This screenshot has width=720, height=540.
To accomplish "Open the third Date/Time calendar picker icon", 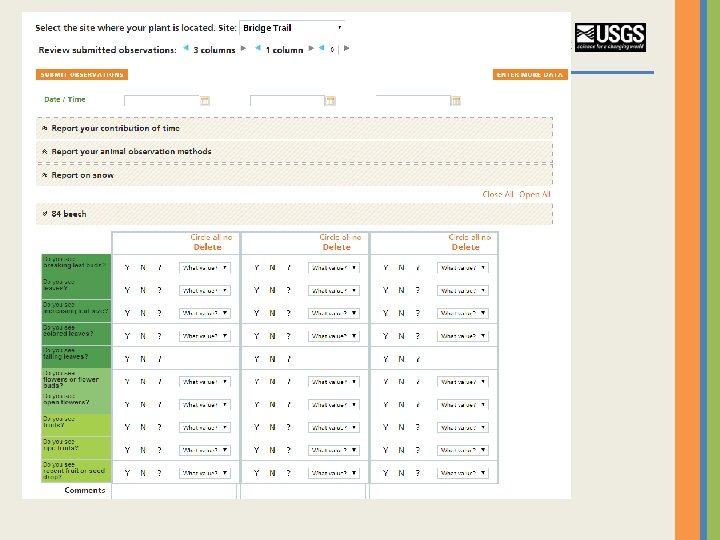I will [x=456, y=101].
